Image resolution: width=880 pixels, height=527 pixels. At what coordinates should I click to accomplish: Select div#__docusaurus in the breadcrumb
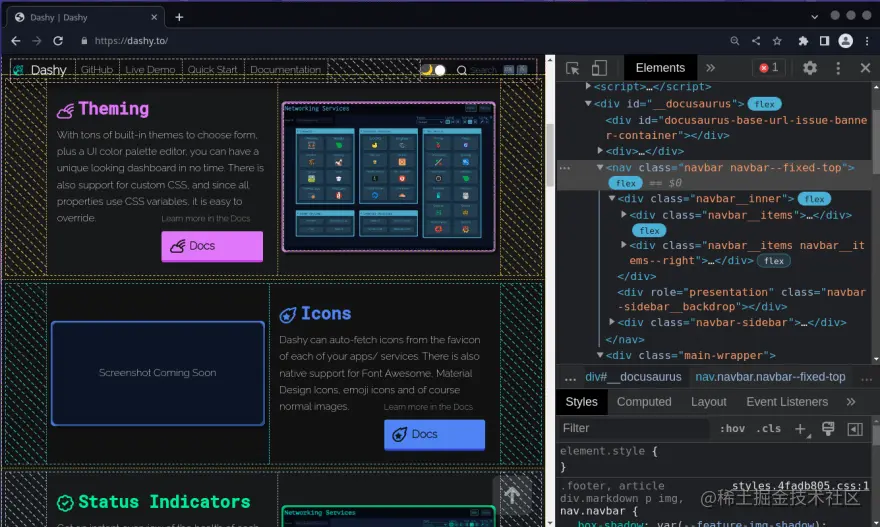coord(633,377)
